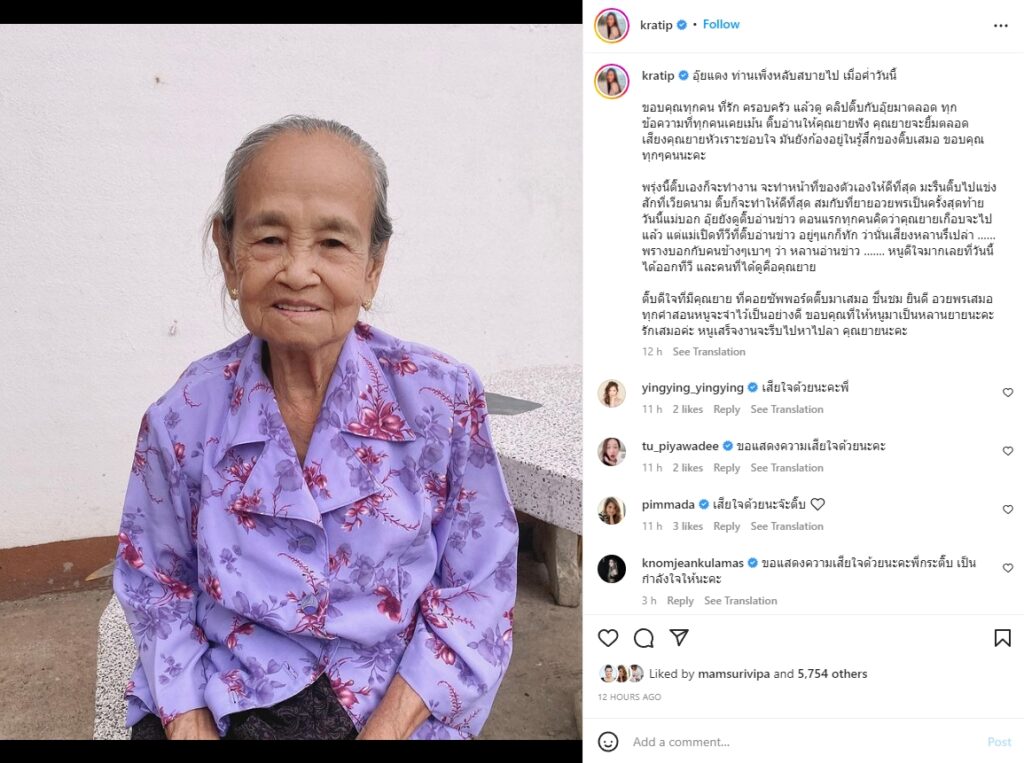Open the comment bubble icon

click(643, 638)
